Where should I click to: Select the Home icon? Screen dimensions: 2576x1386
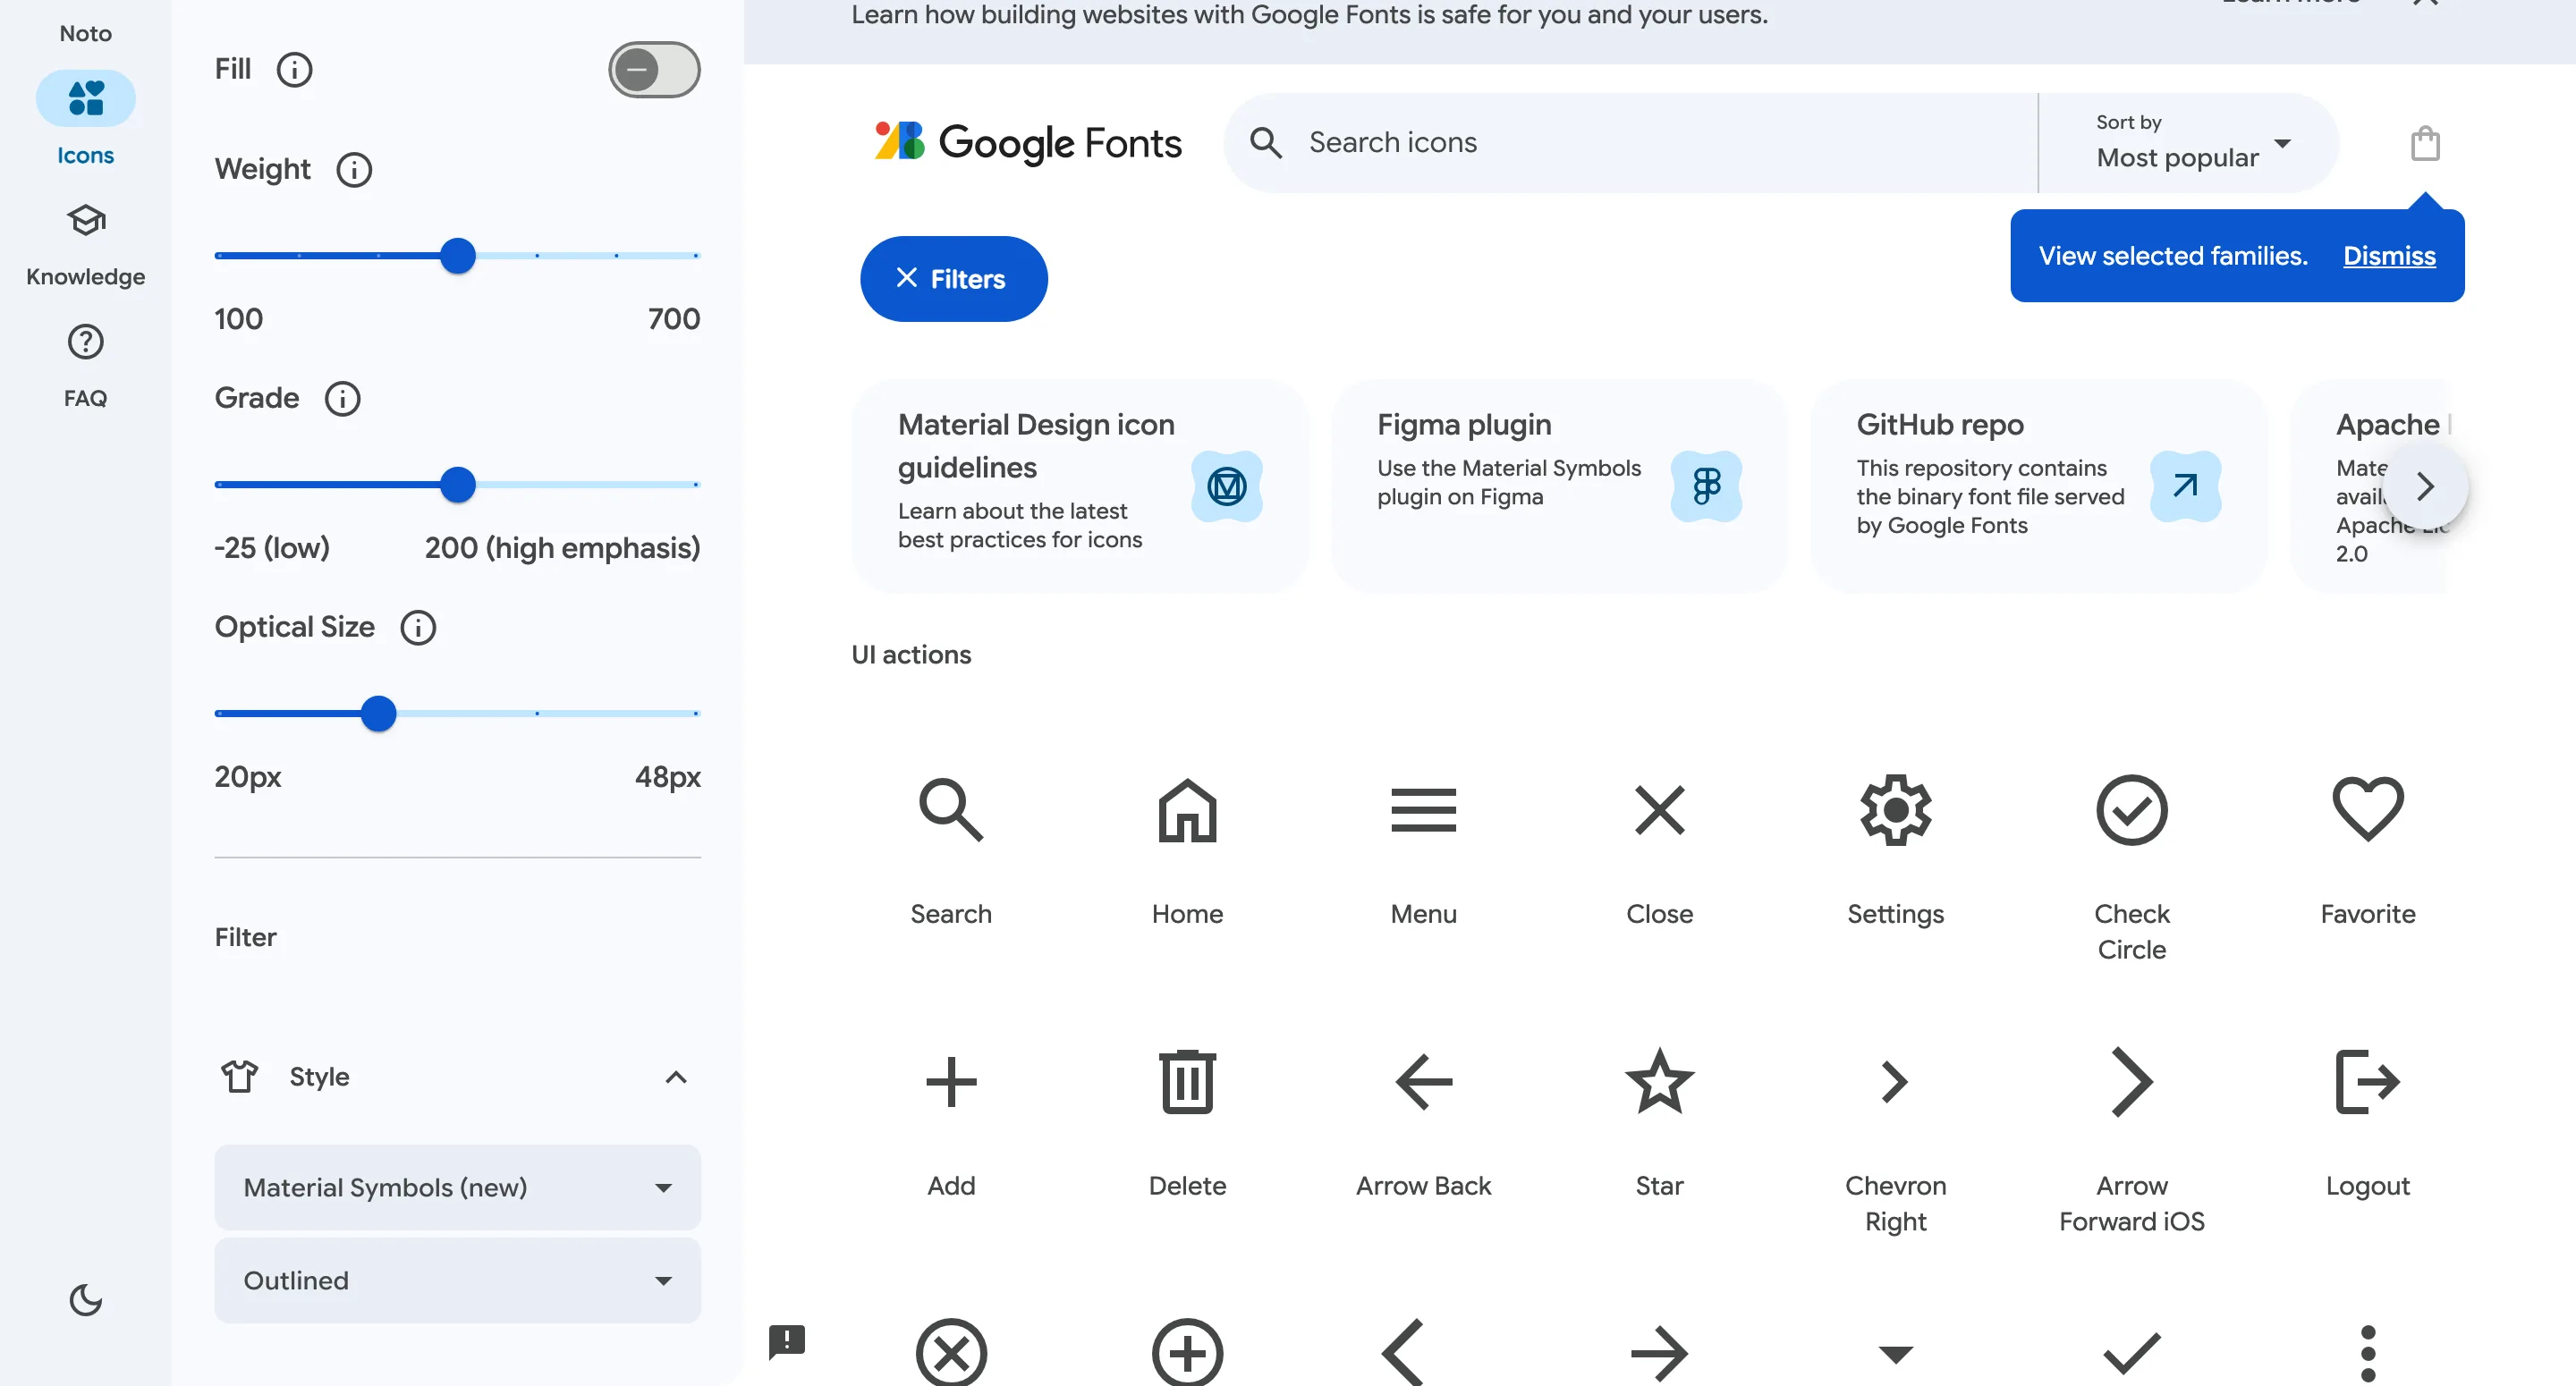1187,809
